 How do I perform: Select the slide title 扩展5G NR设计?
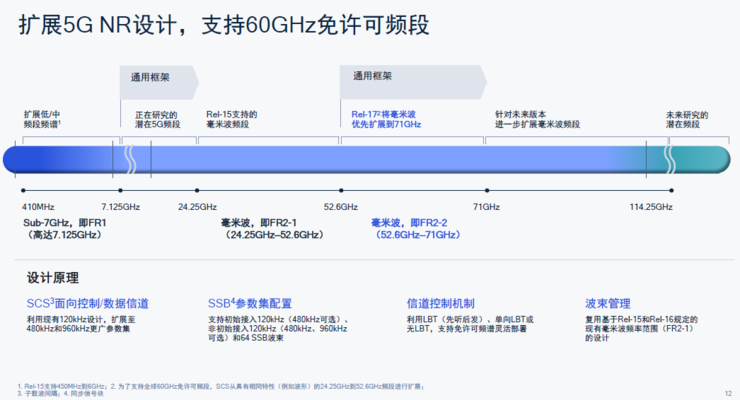pos(223,25)
